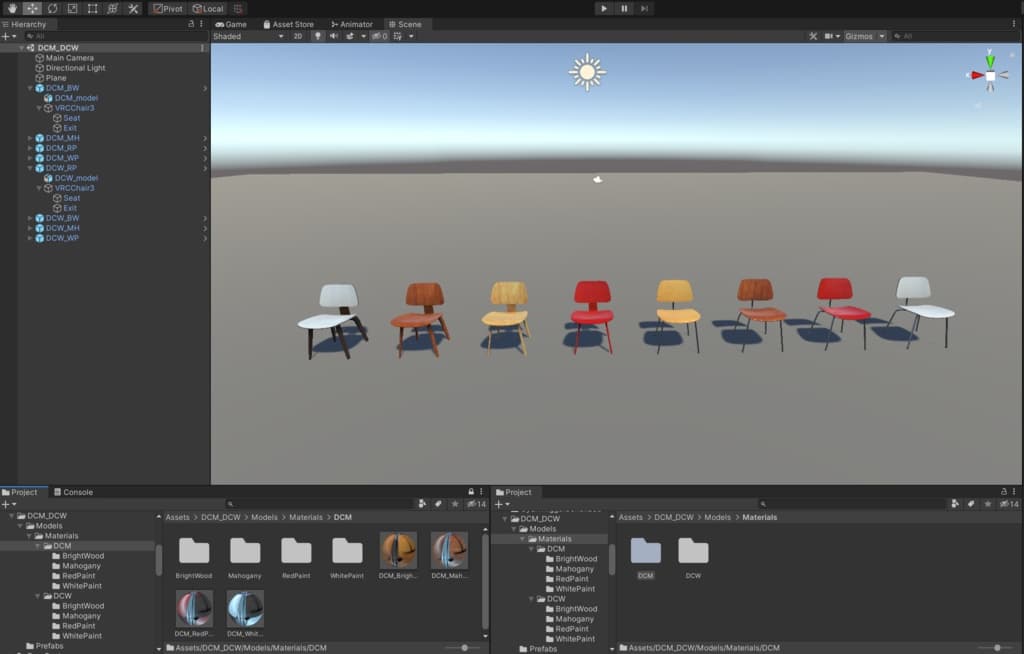Open Scene view component tools icon
The image size is (1024, 654).
click(x=813, y=37)
